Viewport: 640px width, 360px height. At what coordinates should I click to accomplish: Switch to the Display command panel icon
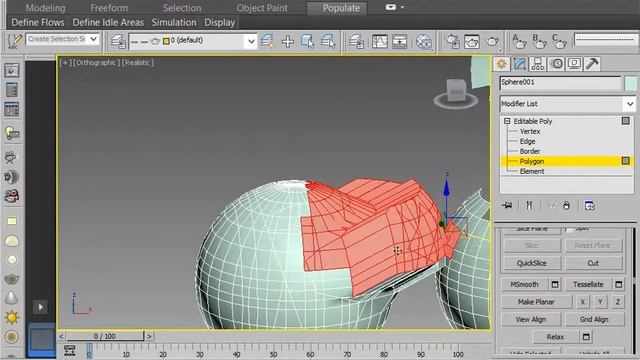tap(574, 64)
